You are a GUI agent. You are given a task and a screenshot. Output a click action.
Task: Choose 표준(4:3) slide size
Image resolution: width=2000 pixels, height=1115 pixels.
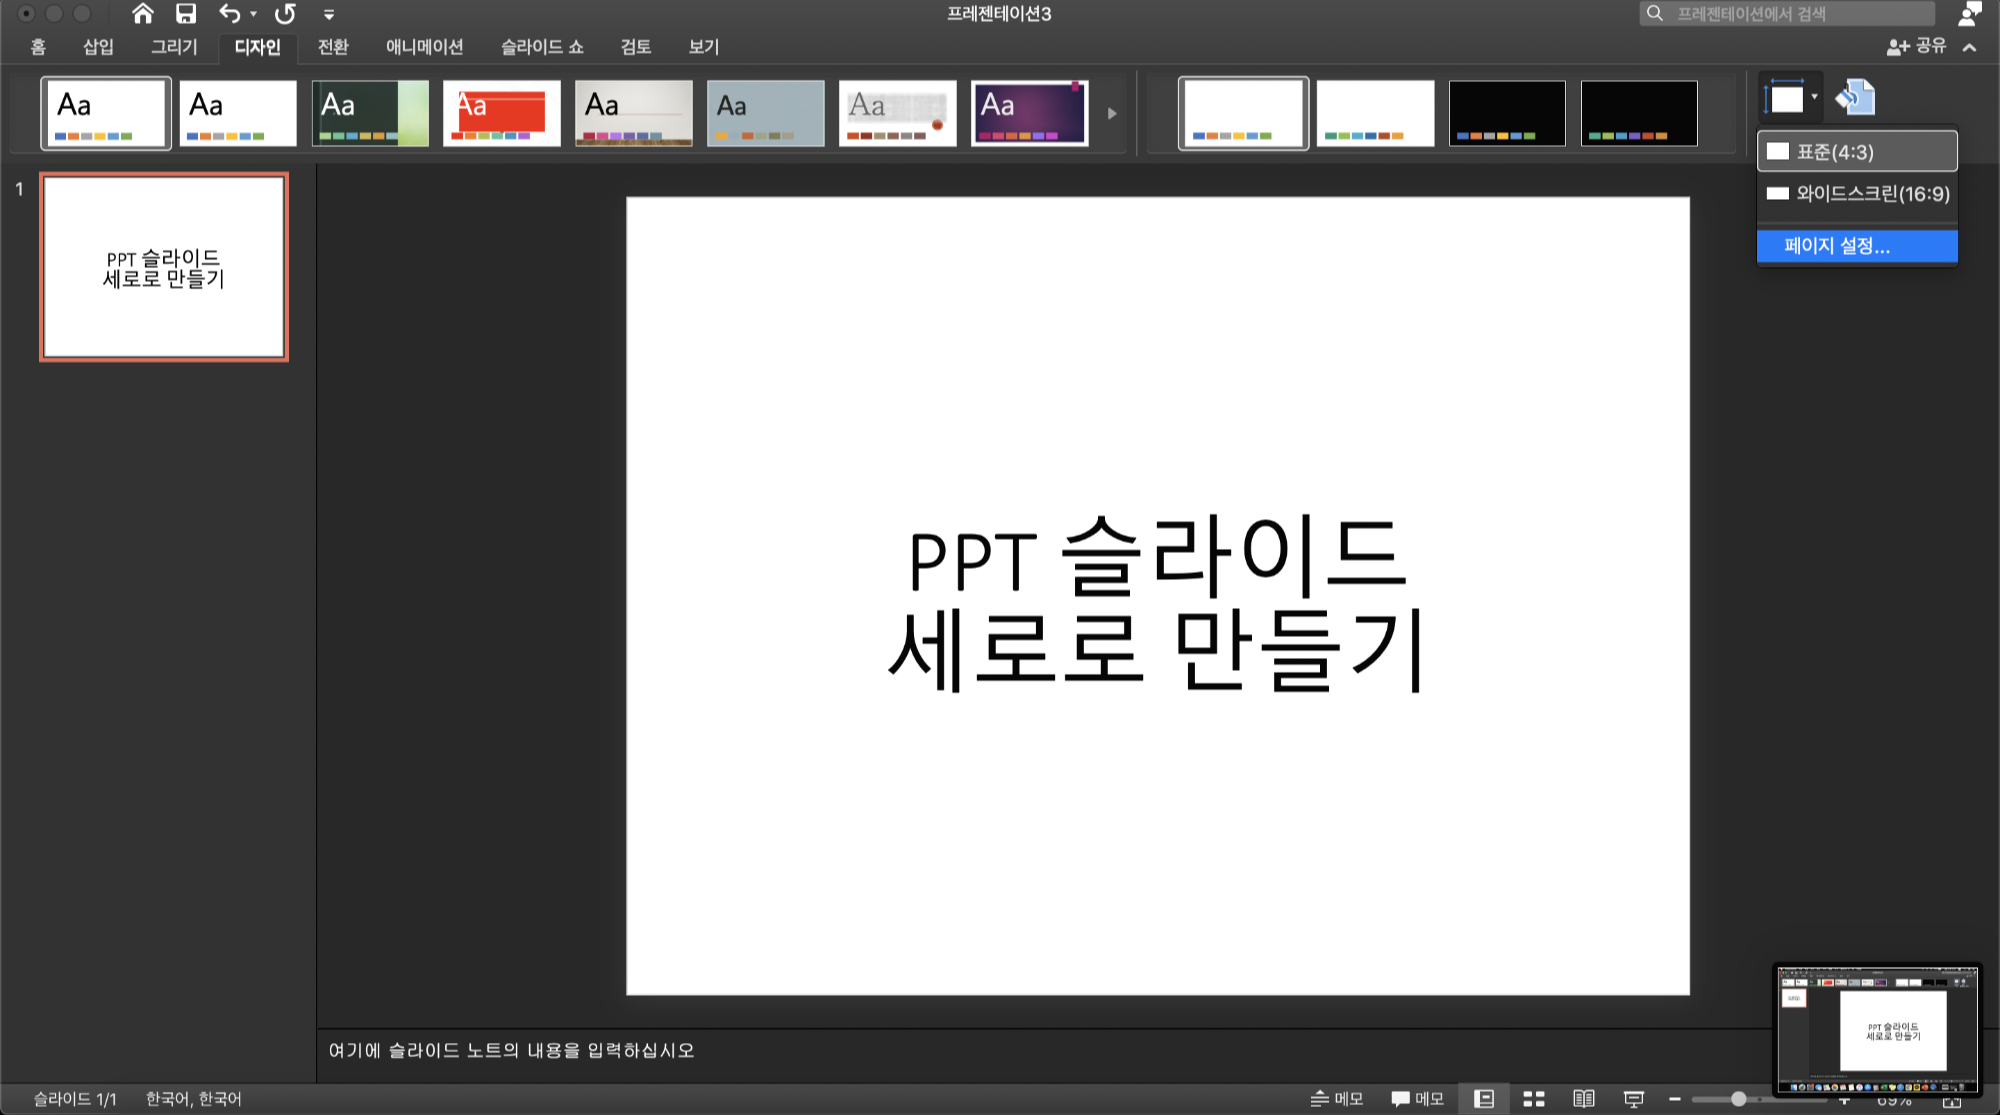pos(1857,152)
